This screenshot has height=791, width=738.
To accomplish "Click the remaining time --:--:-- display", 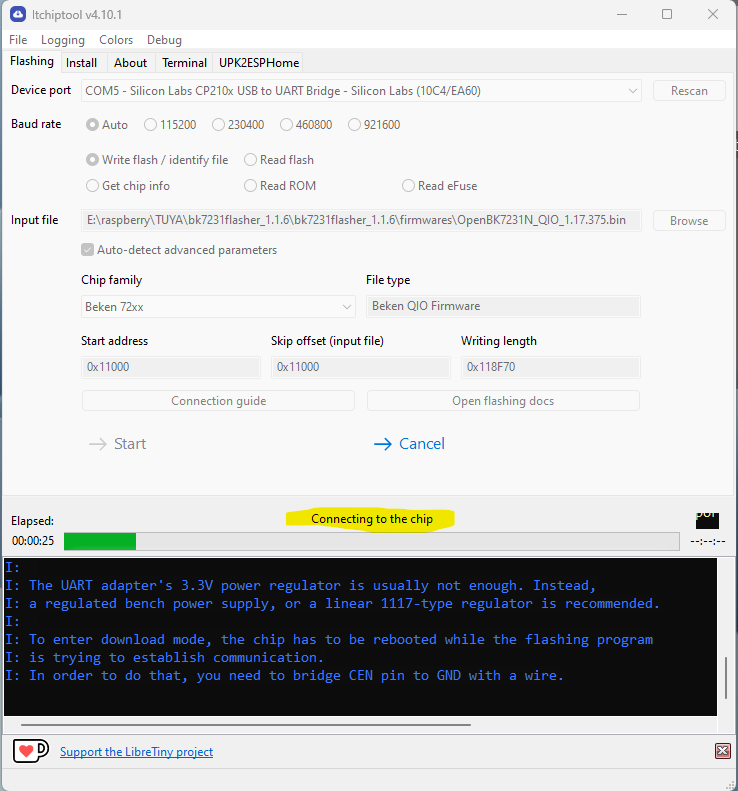I will click(708, 541).
